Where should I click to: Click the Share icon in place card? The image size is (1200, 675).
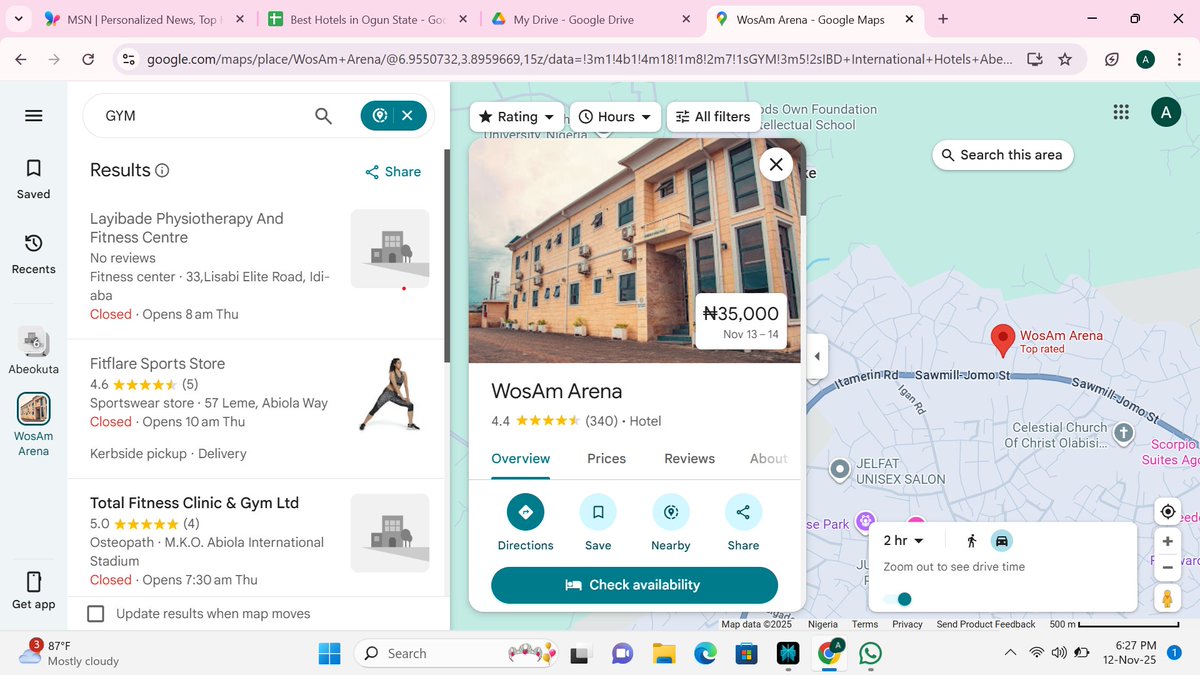tap(743, 512)
